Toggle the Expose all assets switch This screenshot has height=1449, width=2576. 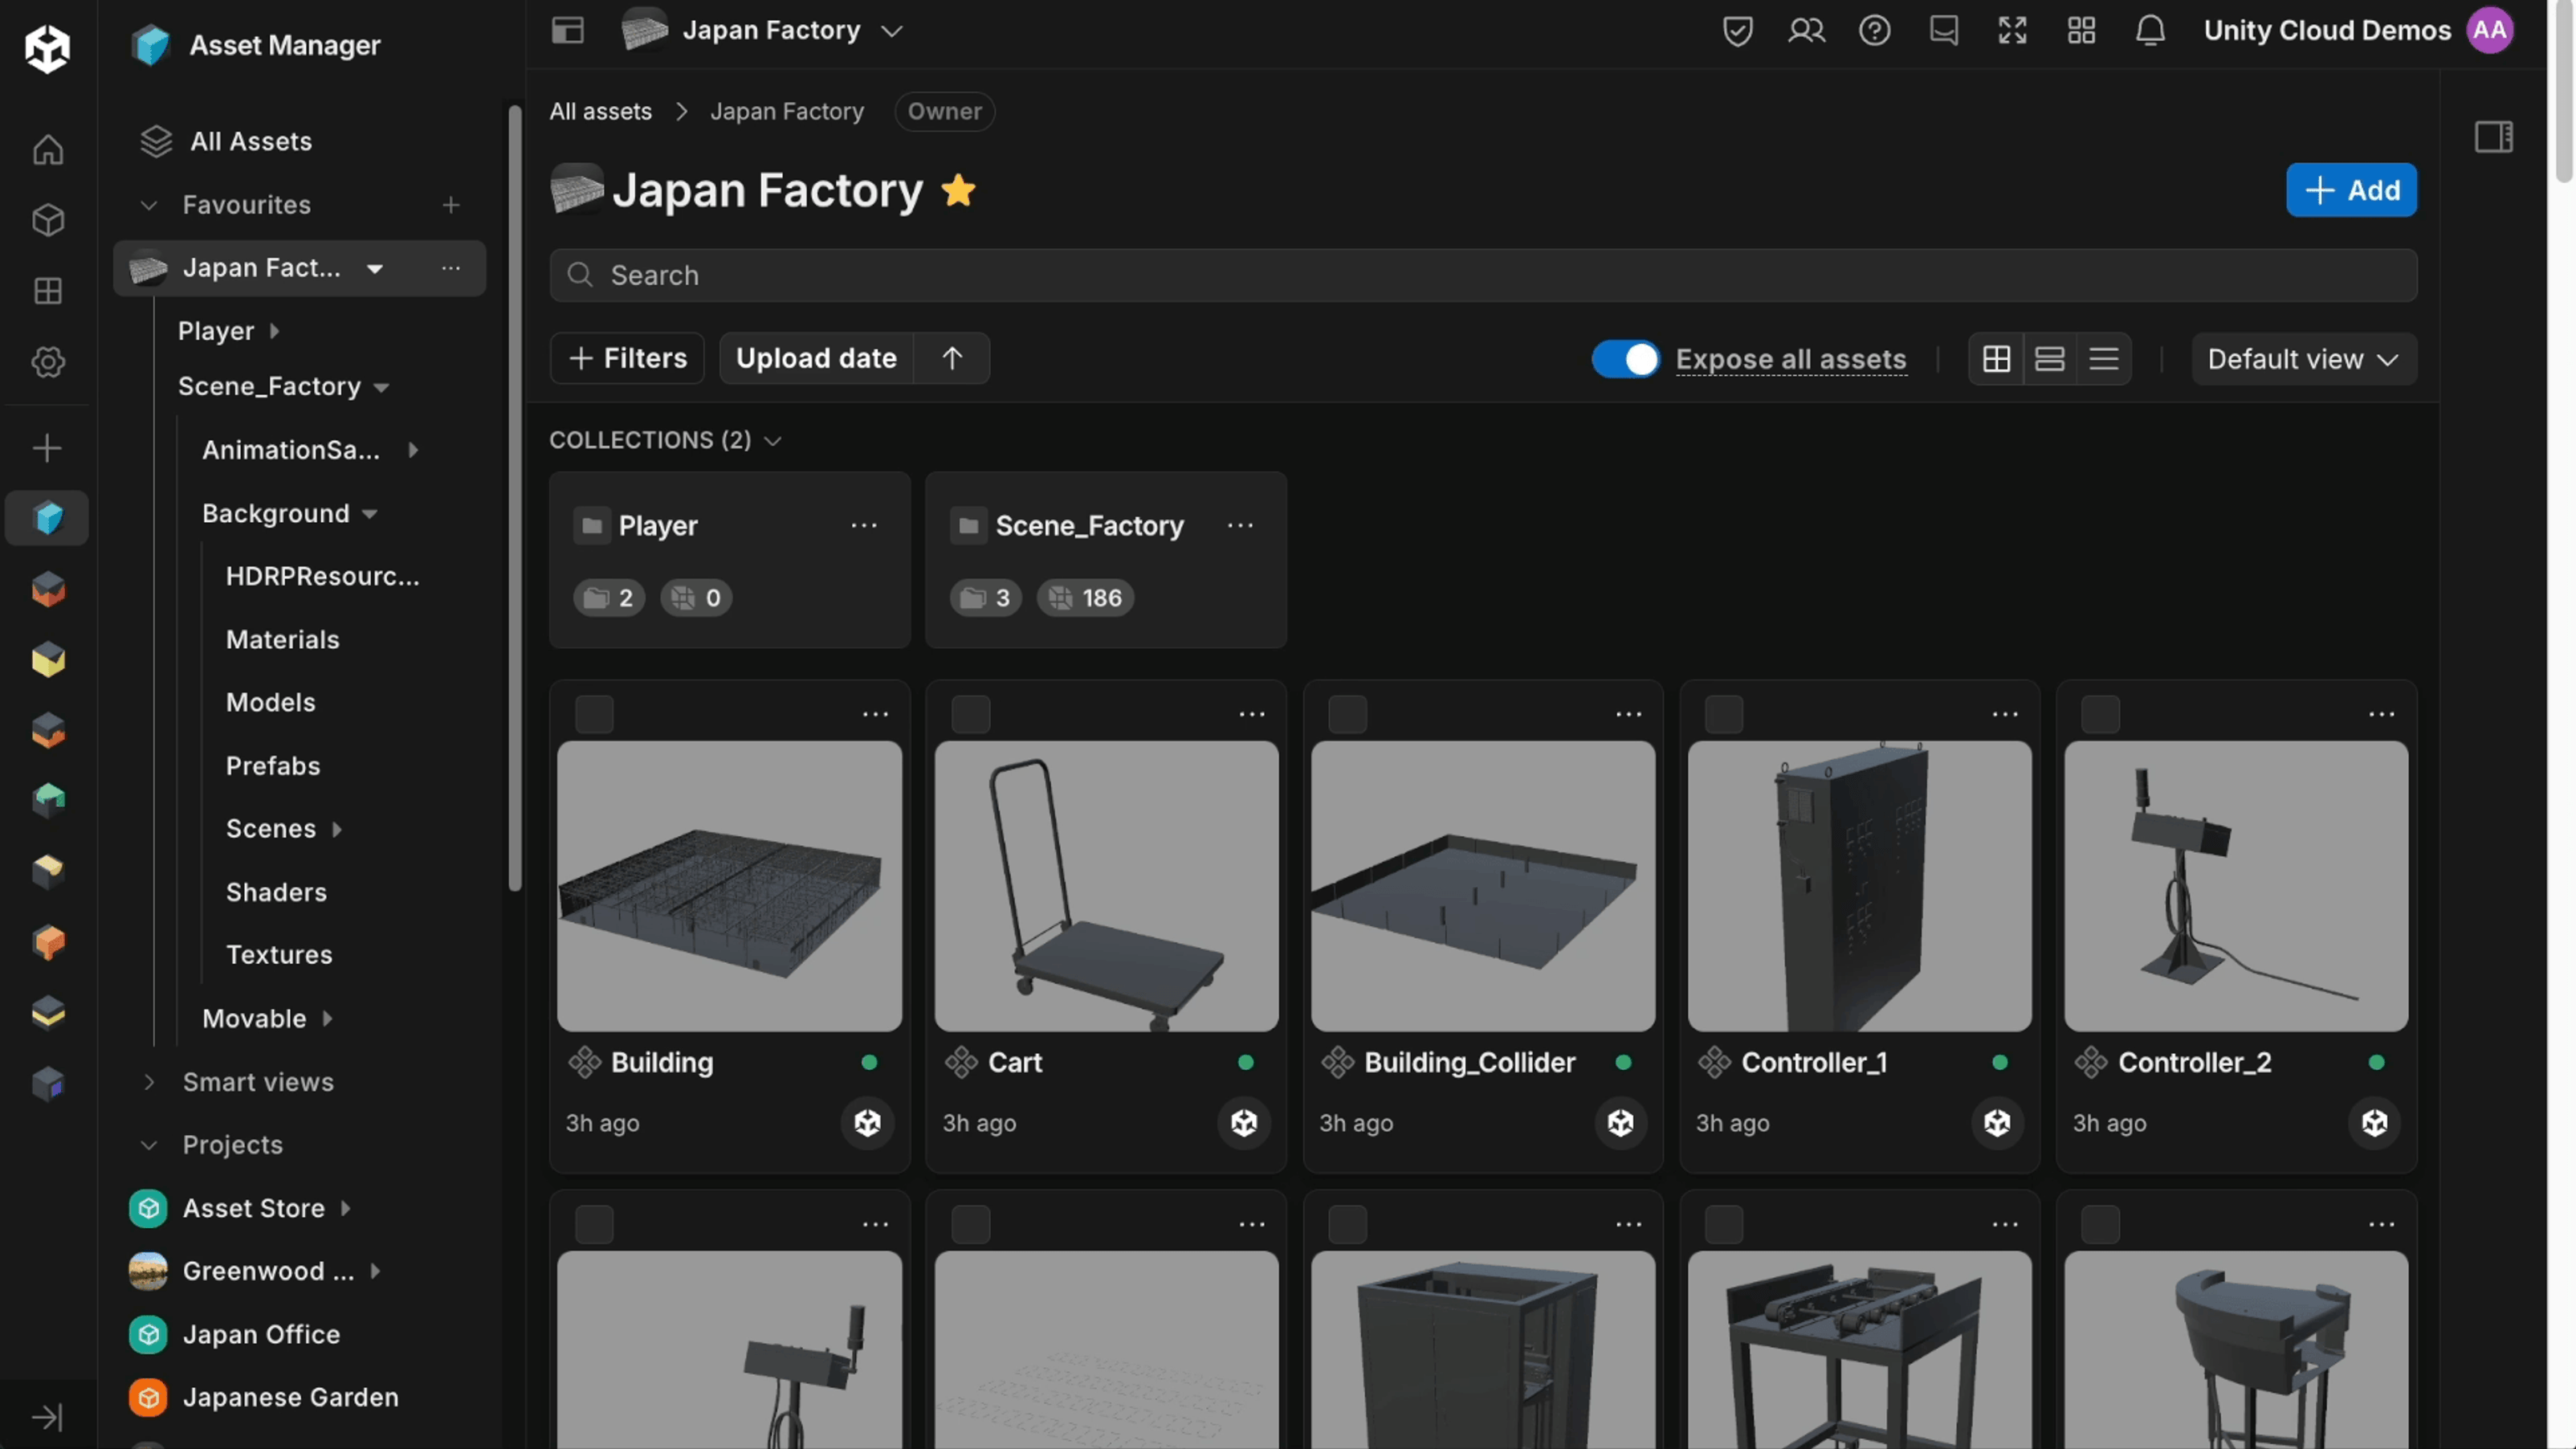point(1625,359)
